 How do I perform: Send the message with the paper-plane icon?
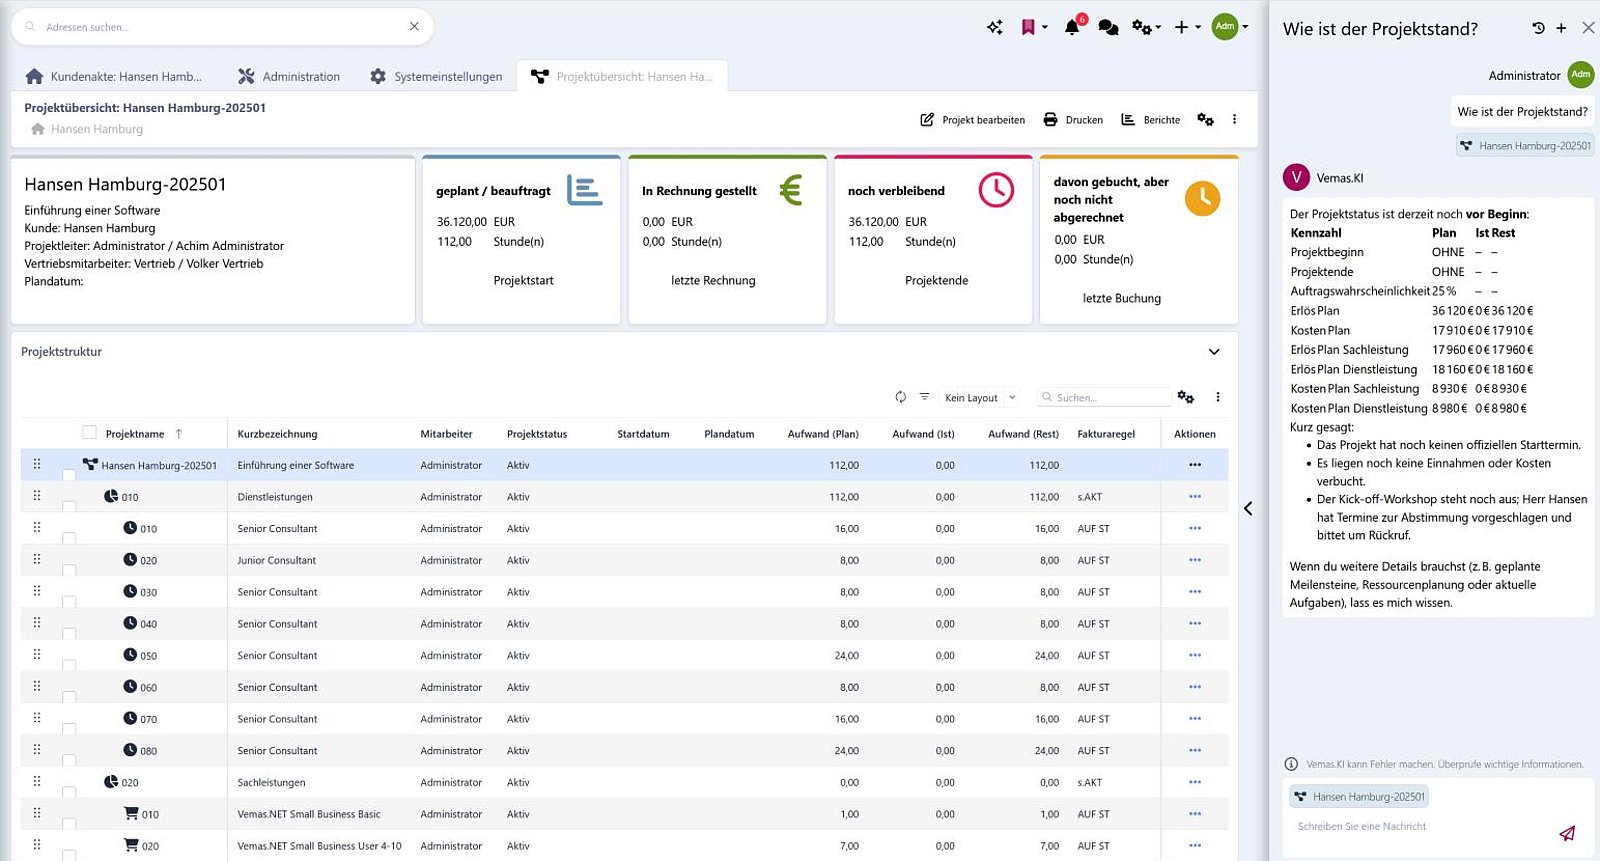tap(1567, 833)
